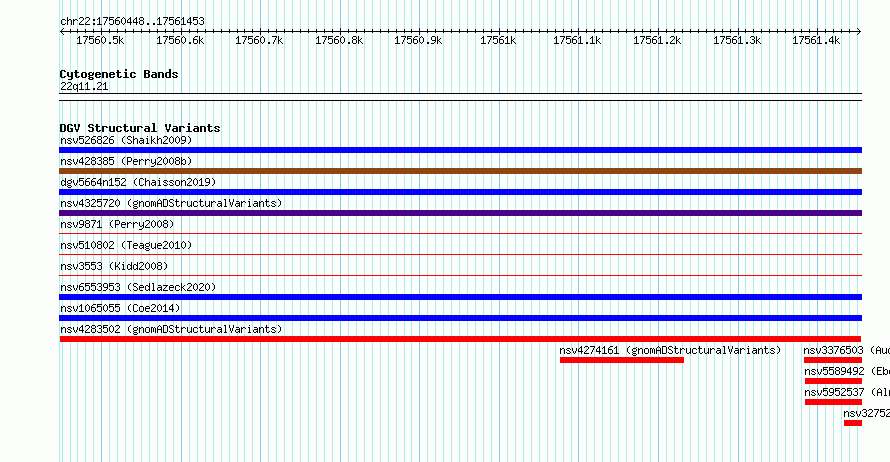
Task: Open nsv4283502 (gnomADStructuralVariants) label
Action: click(171, 329)
